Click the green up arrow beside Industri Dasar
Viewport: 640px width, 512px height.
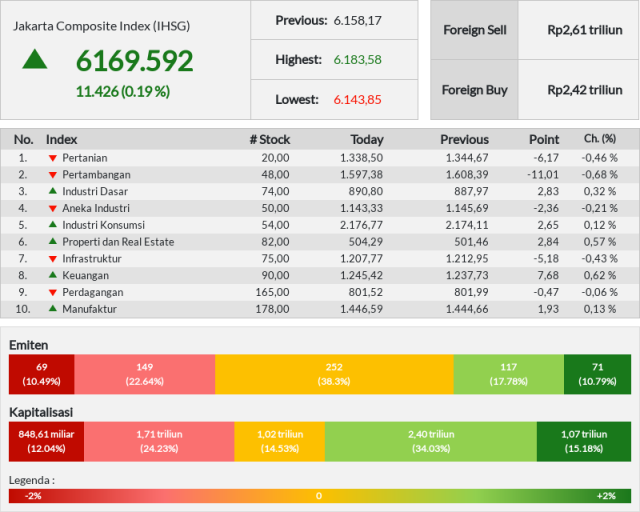(53, 191)
